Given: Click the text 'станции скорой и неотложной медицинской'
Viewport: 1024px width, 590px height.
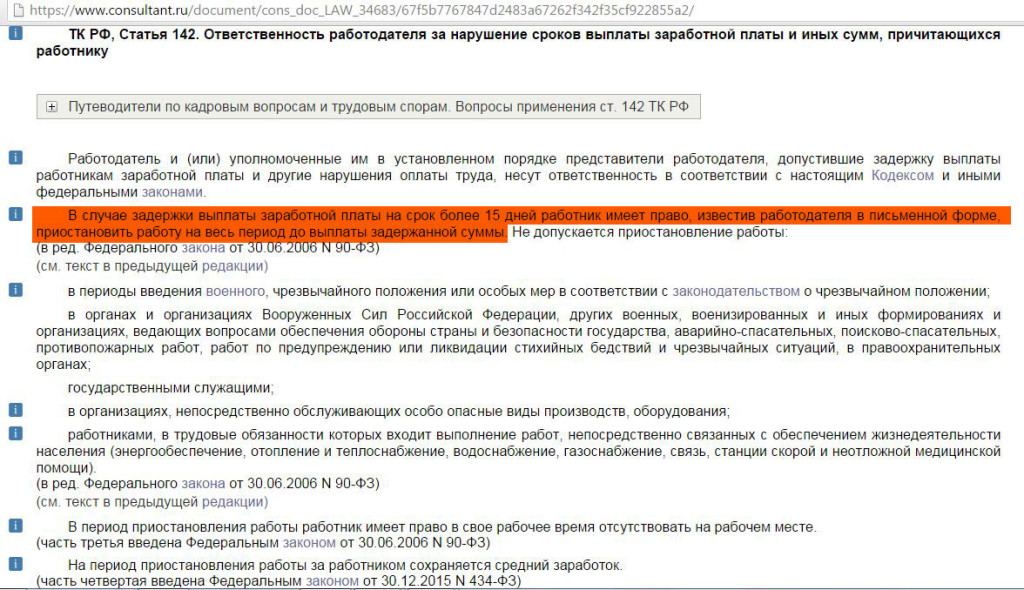Looking at the screenshot, I should tap(857, 451).
